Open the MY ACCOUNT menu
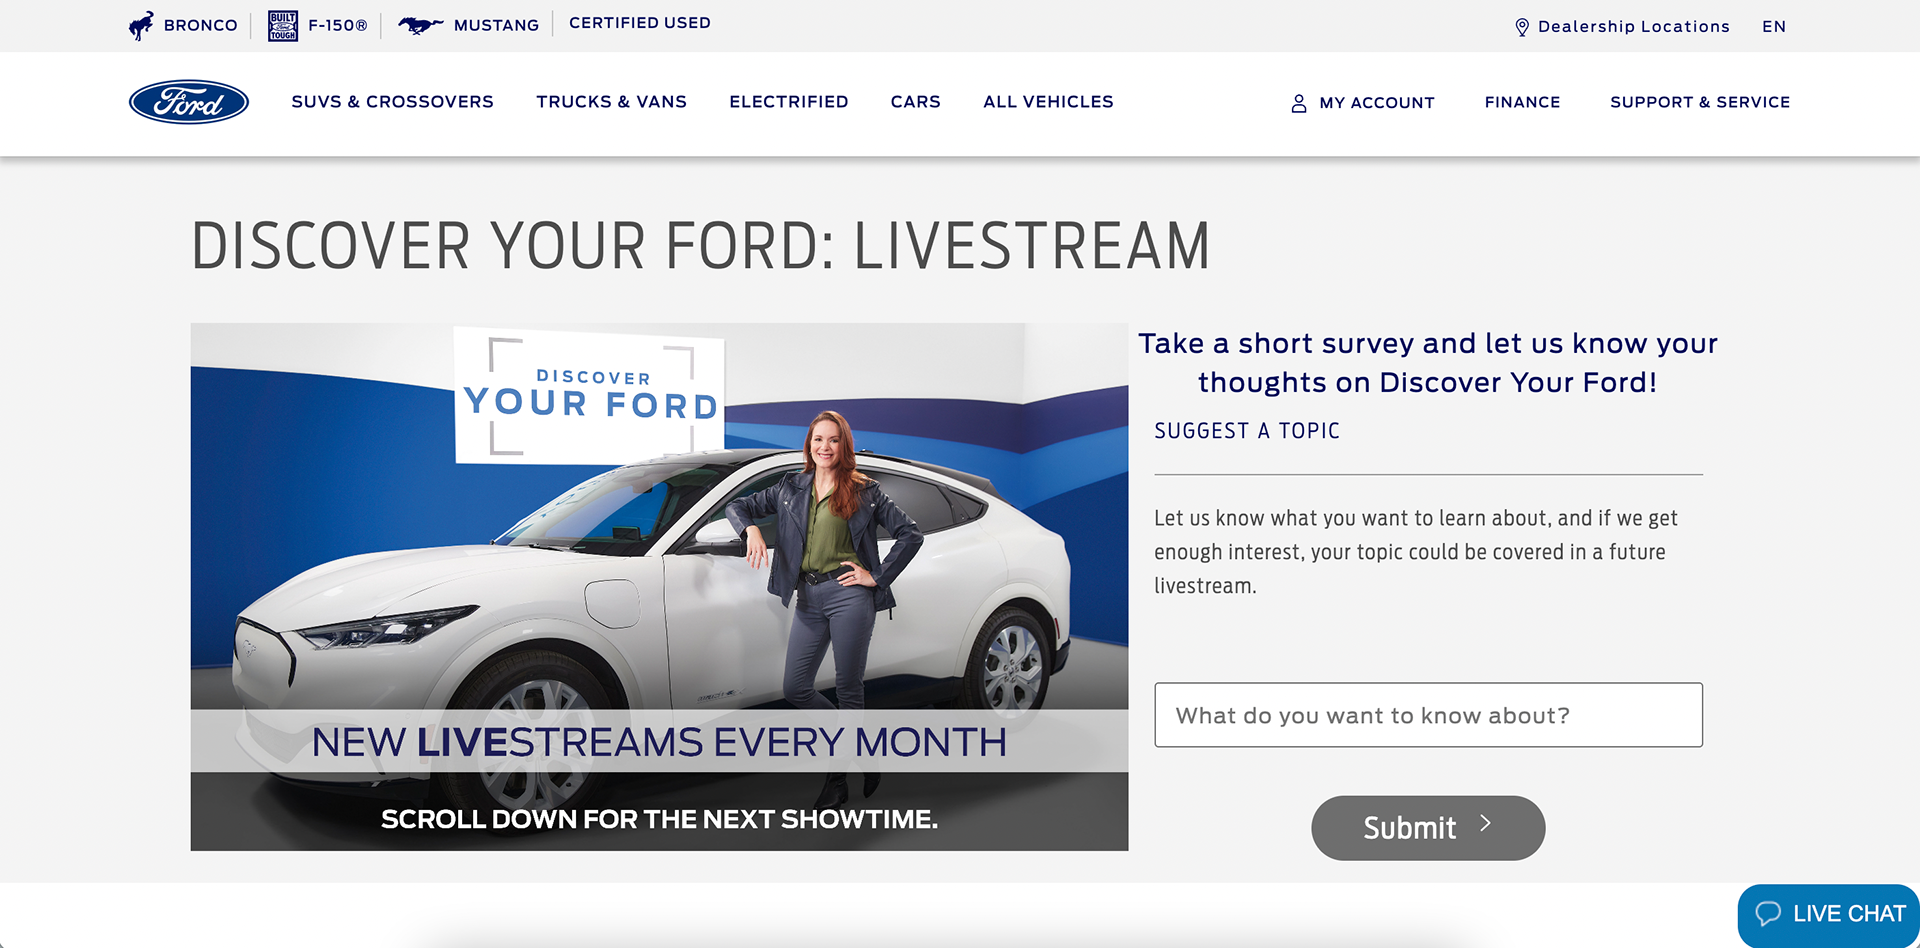 [1377, 103]
